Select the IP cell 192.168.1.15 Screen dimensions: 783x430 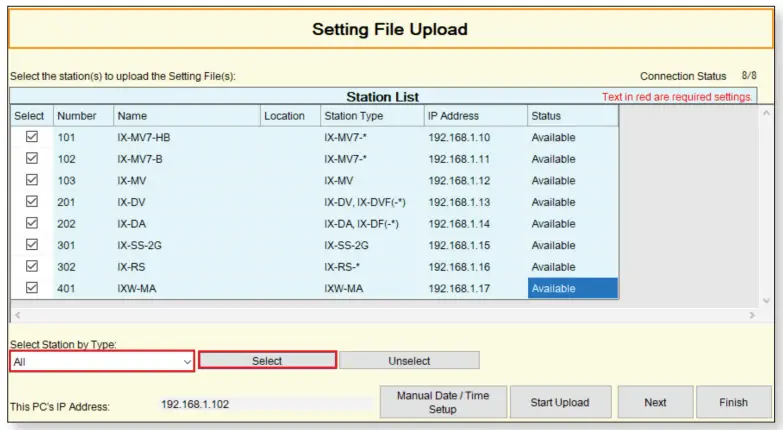475,245
